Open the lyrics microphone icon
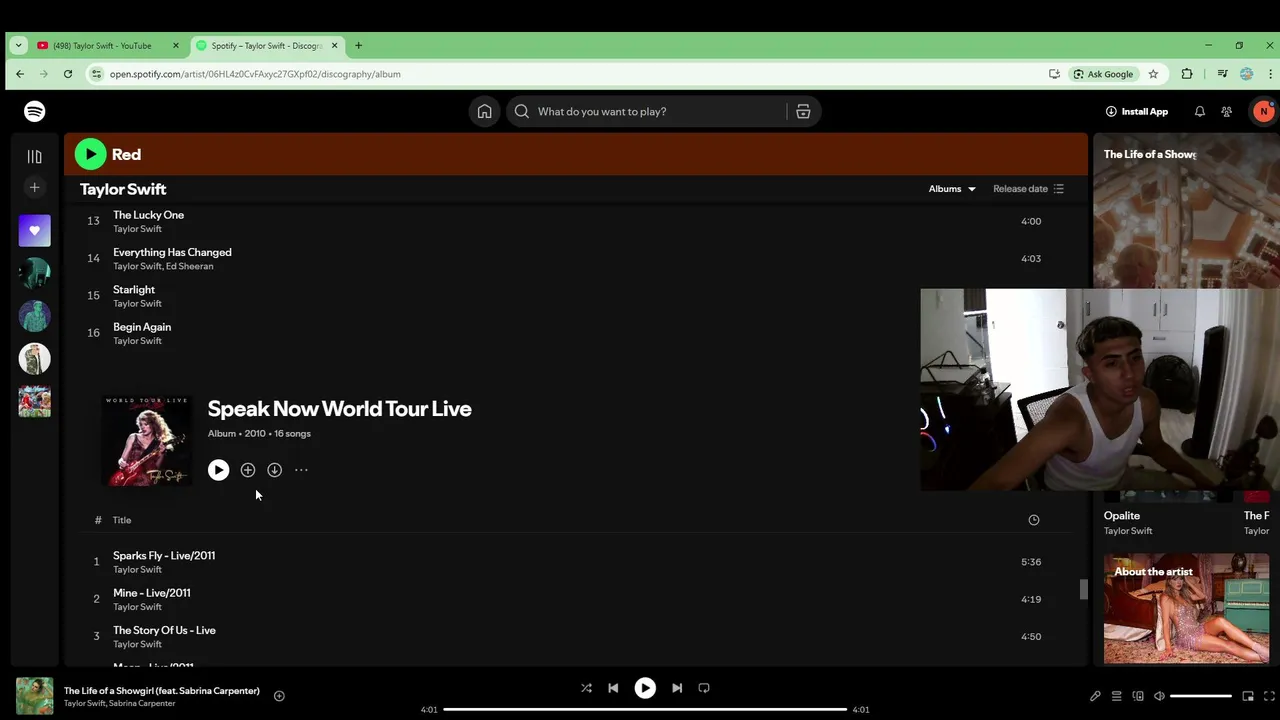Viewport: 1280px width, 720px height. pos(1095,696)
